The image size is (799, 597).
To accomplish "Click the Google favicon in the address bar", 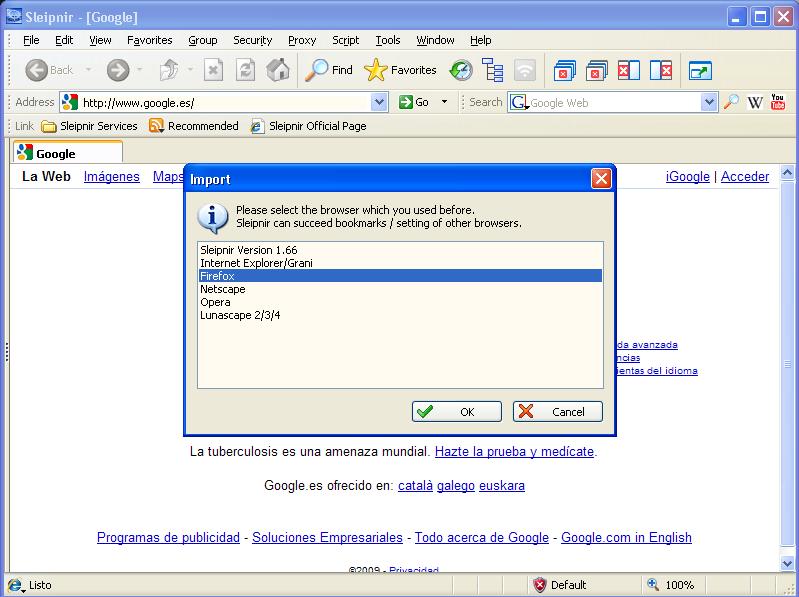I will point(70,102).
